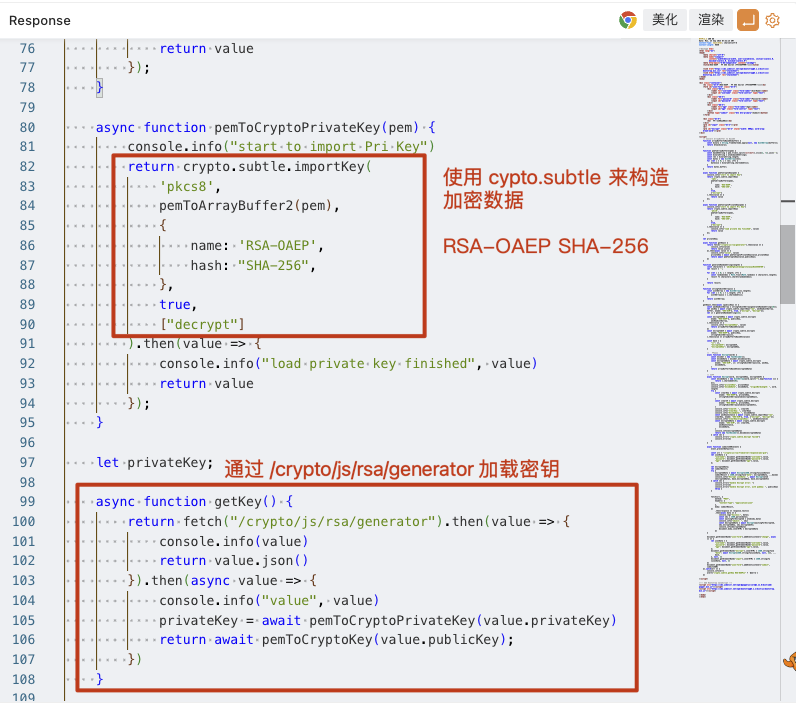Click 'crypto.subtle.importKey(' on line 82
Image resolution: width=796 pixels, height=706 pixels.
pos(277,166)
